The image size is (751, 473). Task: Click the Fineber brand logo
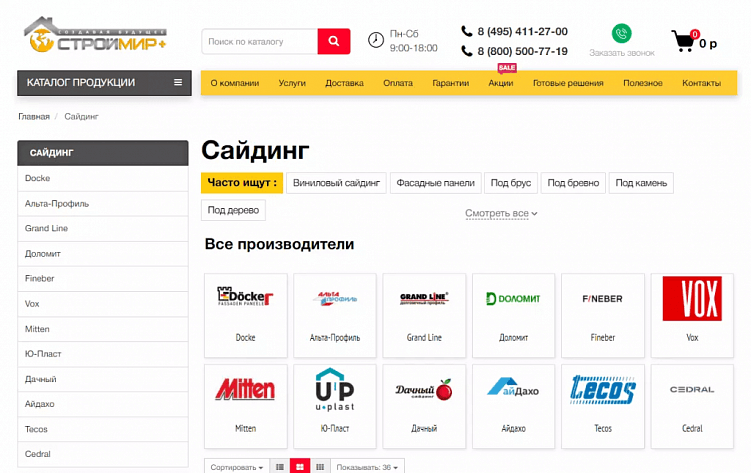602,299
